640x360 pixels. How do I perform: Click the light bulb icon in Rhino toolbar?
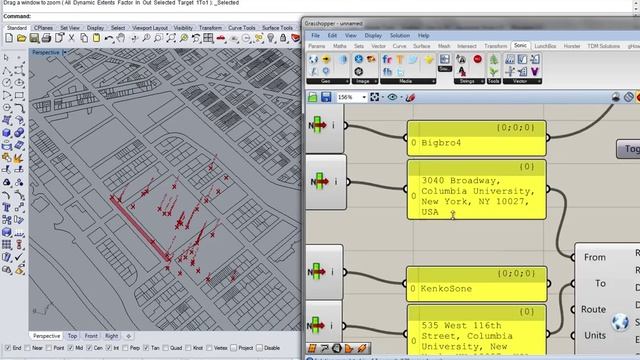tap(271, 38)
